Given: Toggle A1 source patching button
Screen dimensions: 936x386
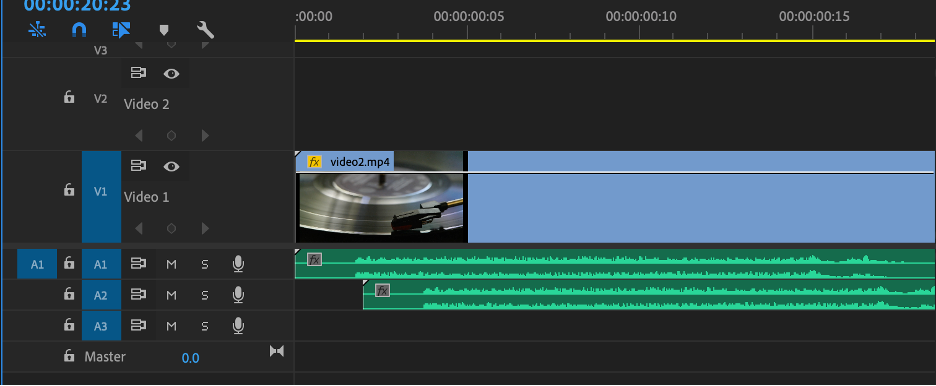Looking at the screenshot, I should coord(37,264).
